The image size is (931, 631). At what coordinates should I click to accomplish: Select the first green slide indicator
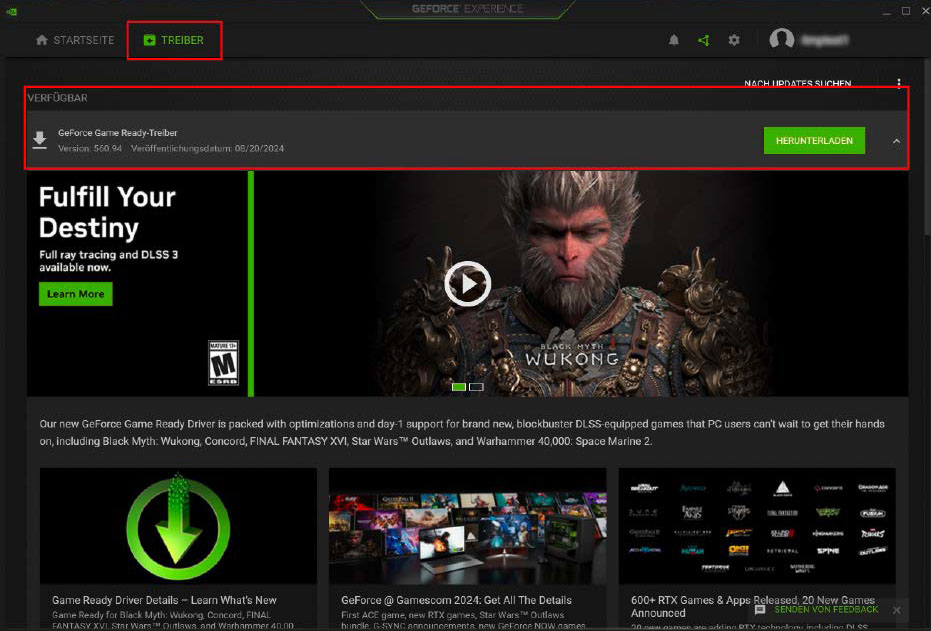(x=459, y=386)
